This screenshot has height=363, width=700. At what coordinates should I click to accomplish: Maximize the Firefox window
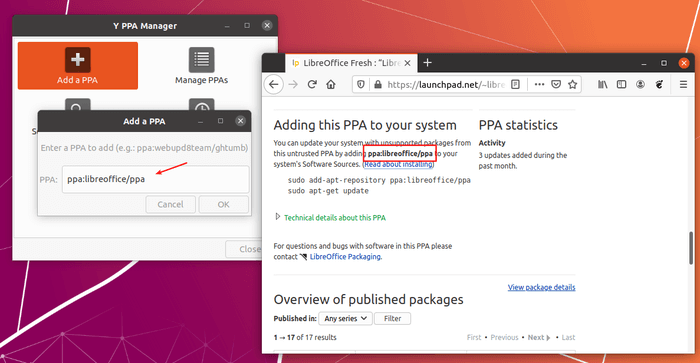click(x=664, y=63)
